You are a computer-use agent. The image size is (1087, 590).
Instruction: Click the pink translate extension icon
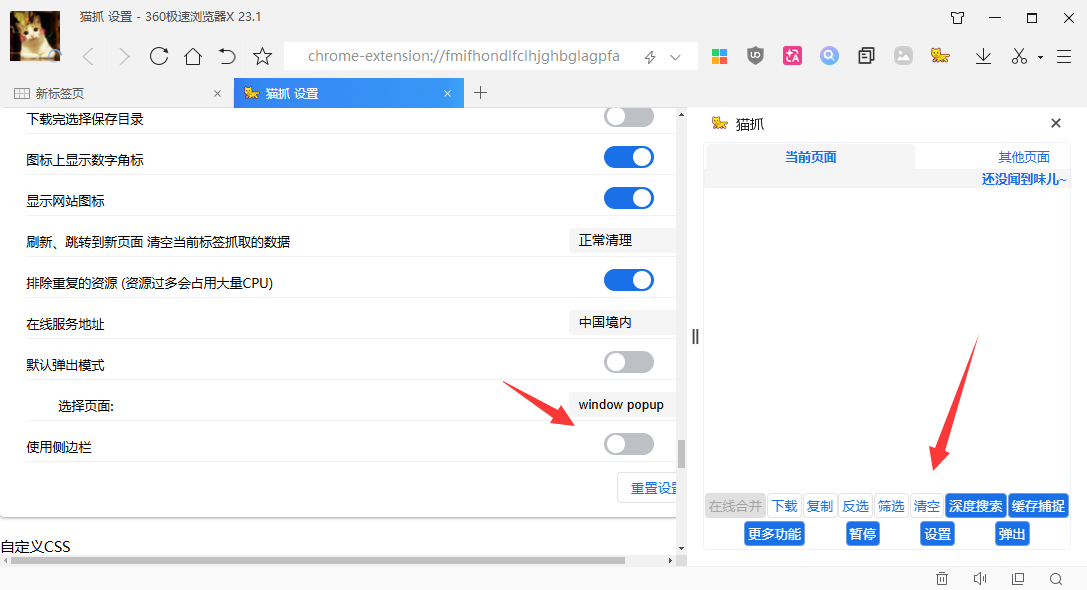click(x=793, y=56)
